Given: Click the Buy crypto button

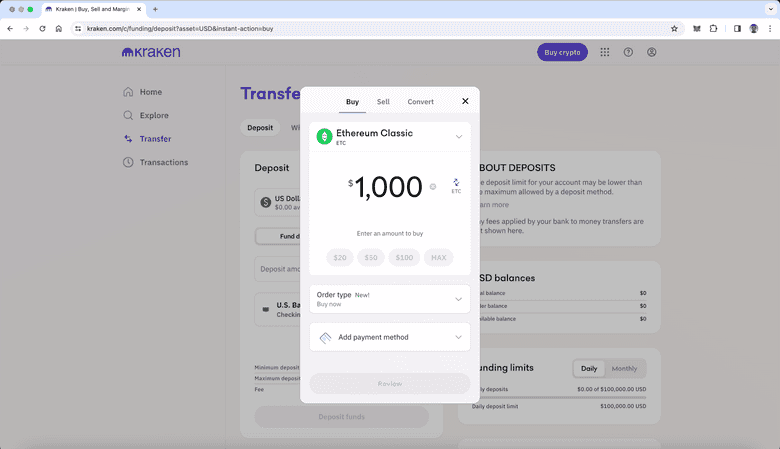Looking at the screenshot, I should (x=562, y=52).
